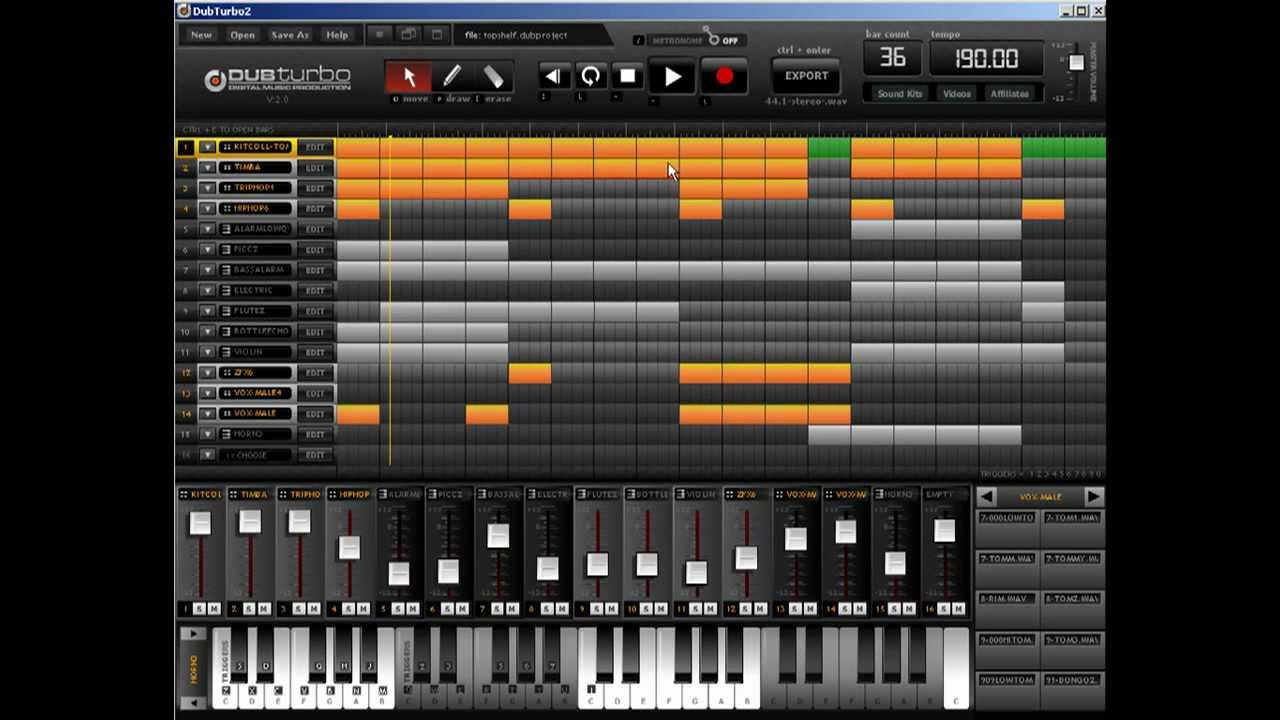This screenshot has height=720, width=1280.
Task: Click EDIT for track 1 KITCOLL
Action: click(x=315, y=147)
